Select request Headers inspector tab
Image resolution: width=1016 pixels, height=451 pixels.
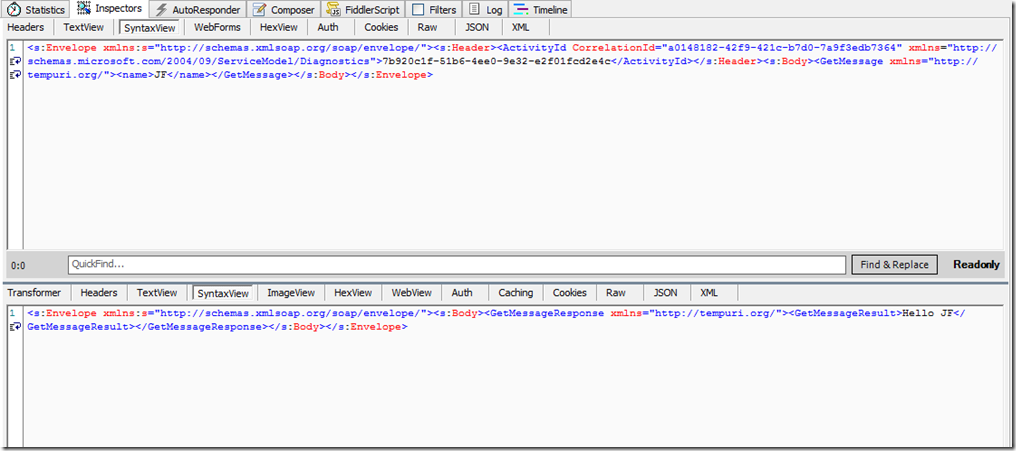pos(26,27)
